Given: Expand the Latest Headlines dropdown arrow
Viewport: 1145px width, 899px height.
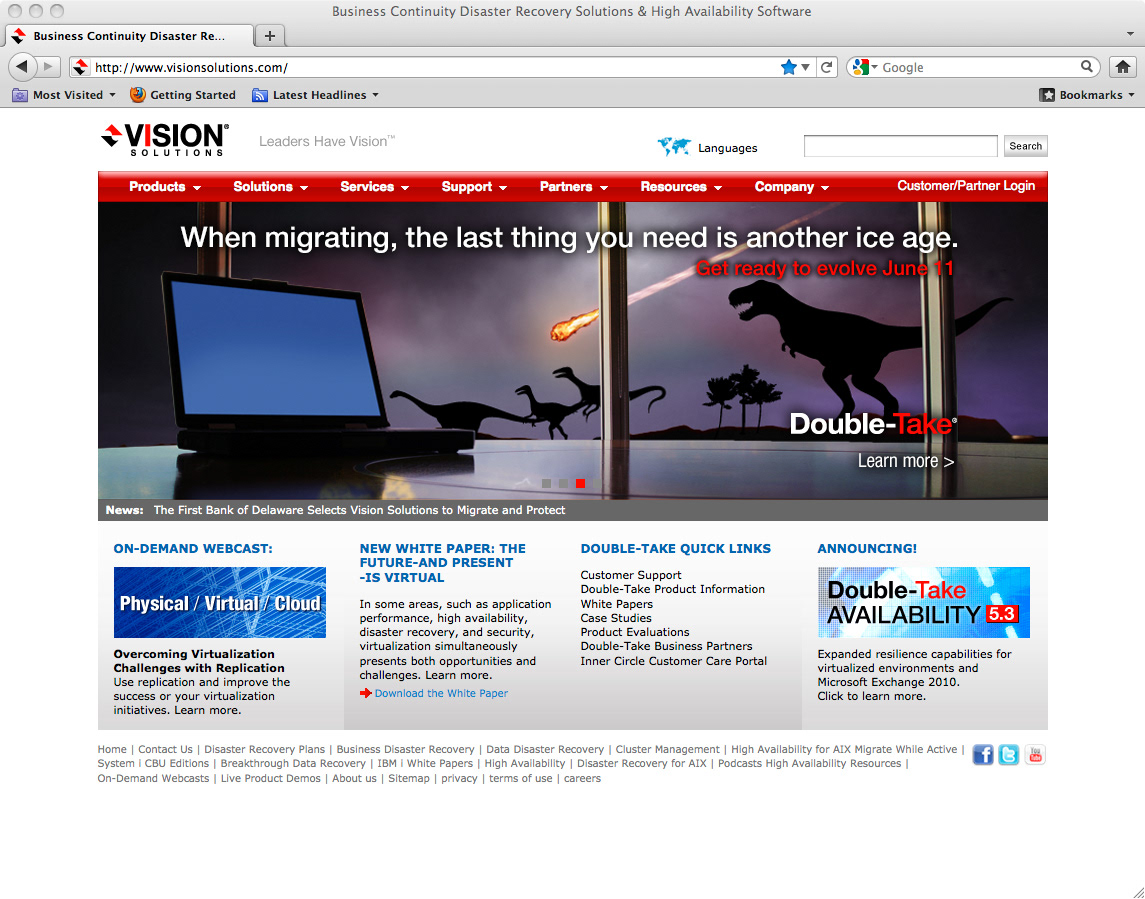Looking at the screenshot, I should point(375,95).
